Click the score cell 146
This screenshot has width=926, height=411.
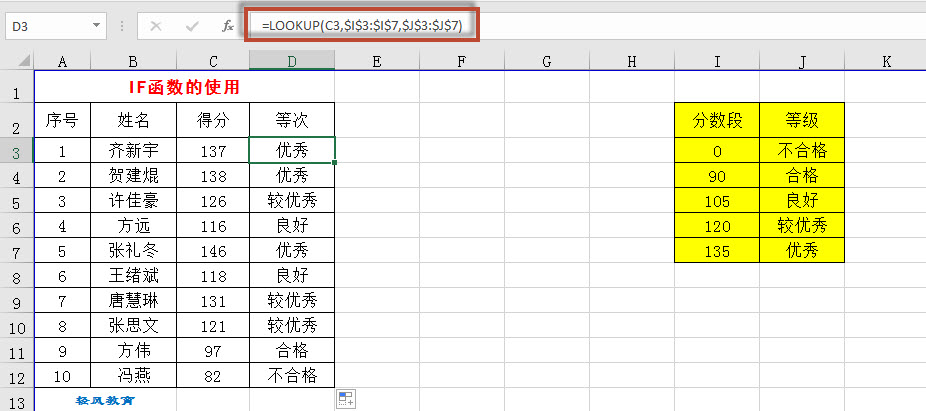click(213, 250)
